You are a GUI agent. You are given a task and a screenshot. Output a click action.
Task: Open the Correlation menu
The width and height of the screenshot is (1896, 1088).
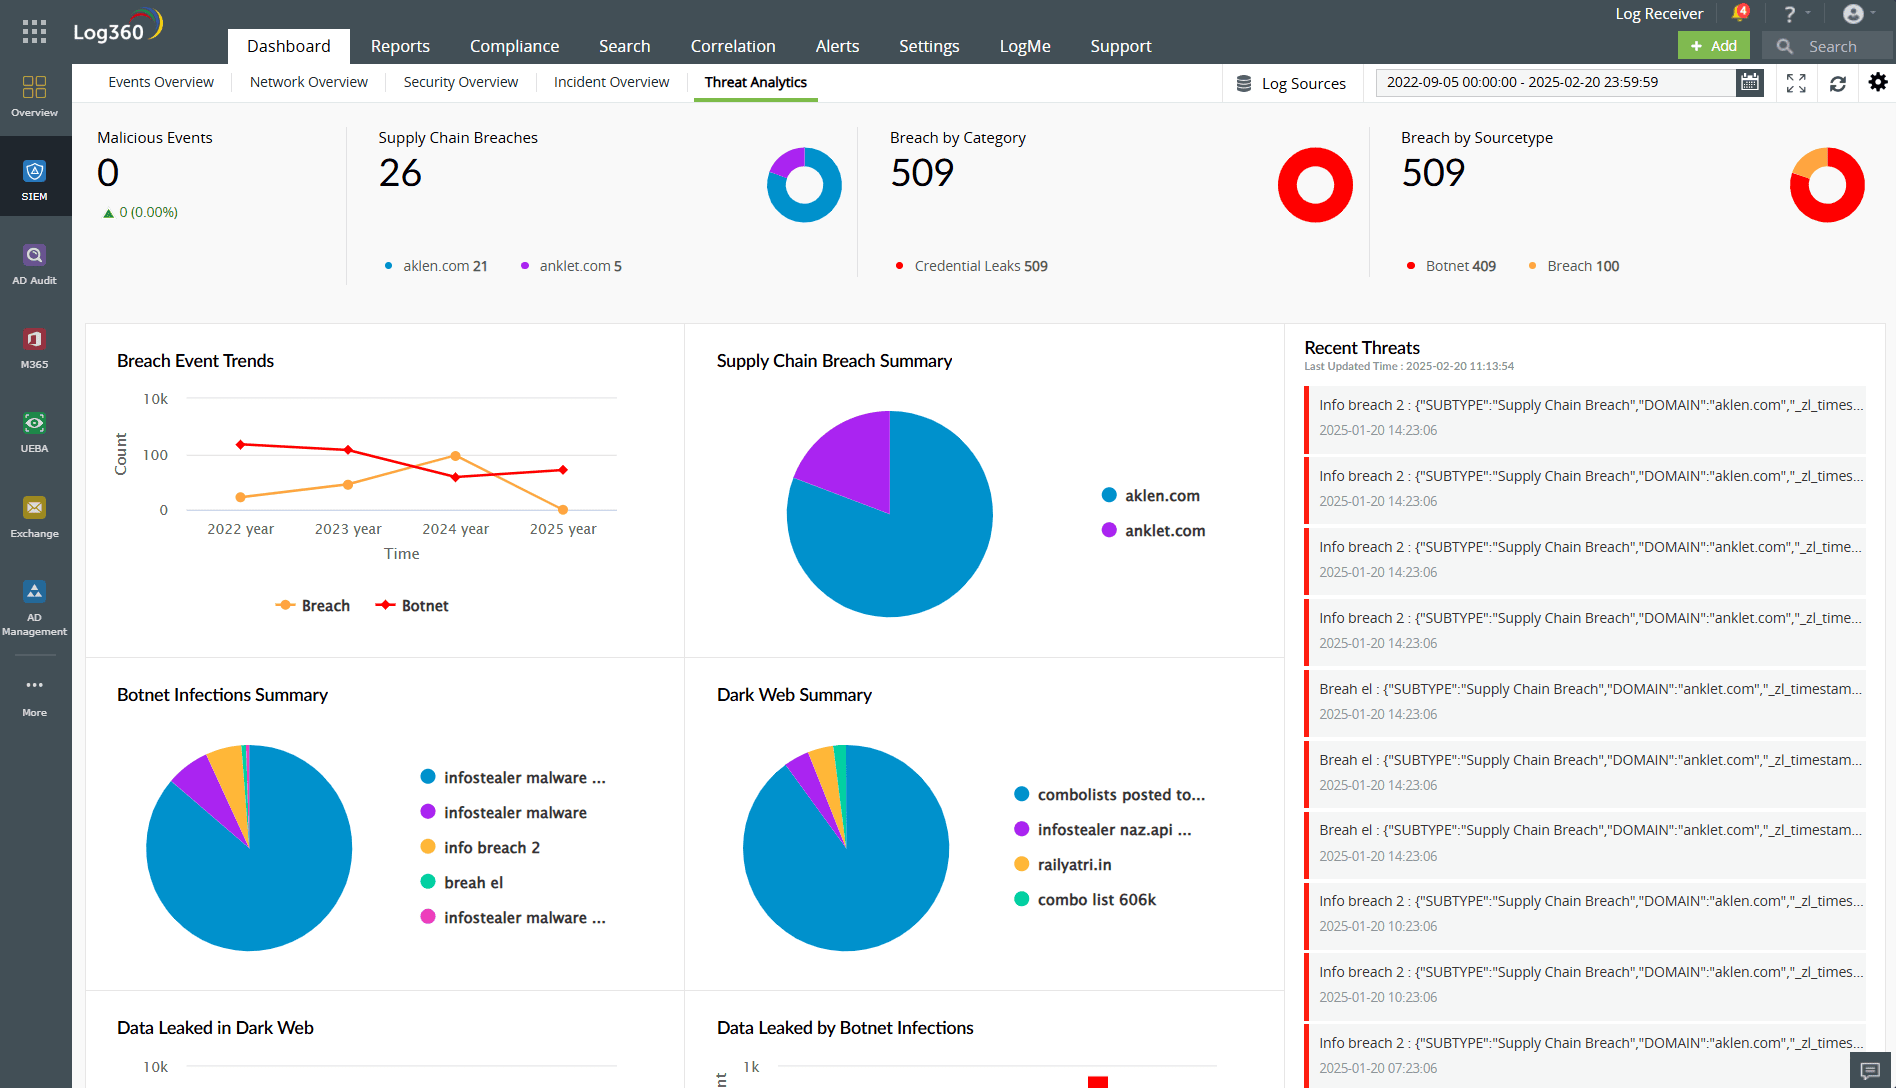click(733, 46)
